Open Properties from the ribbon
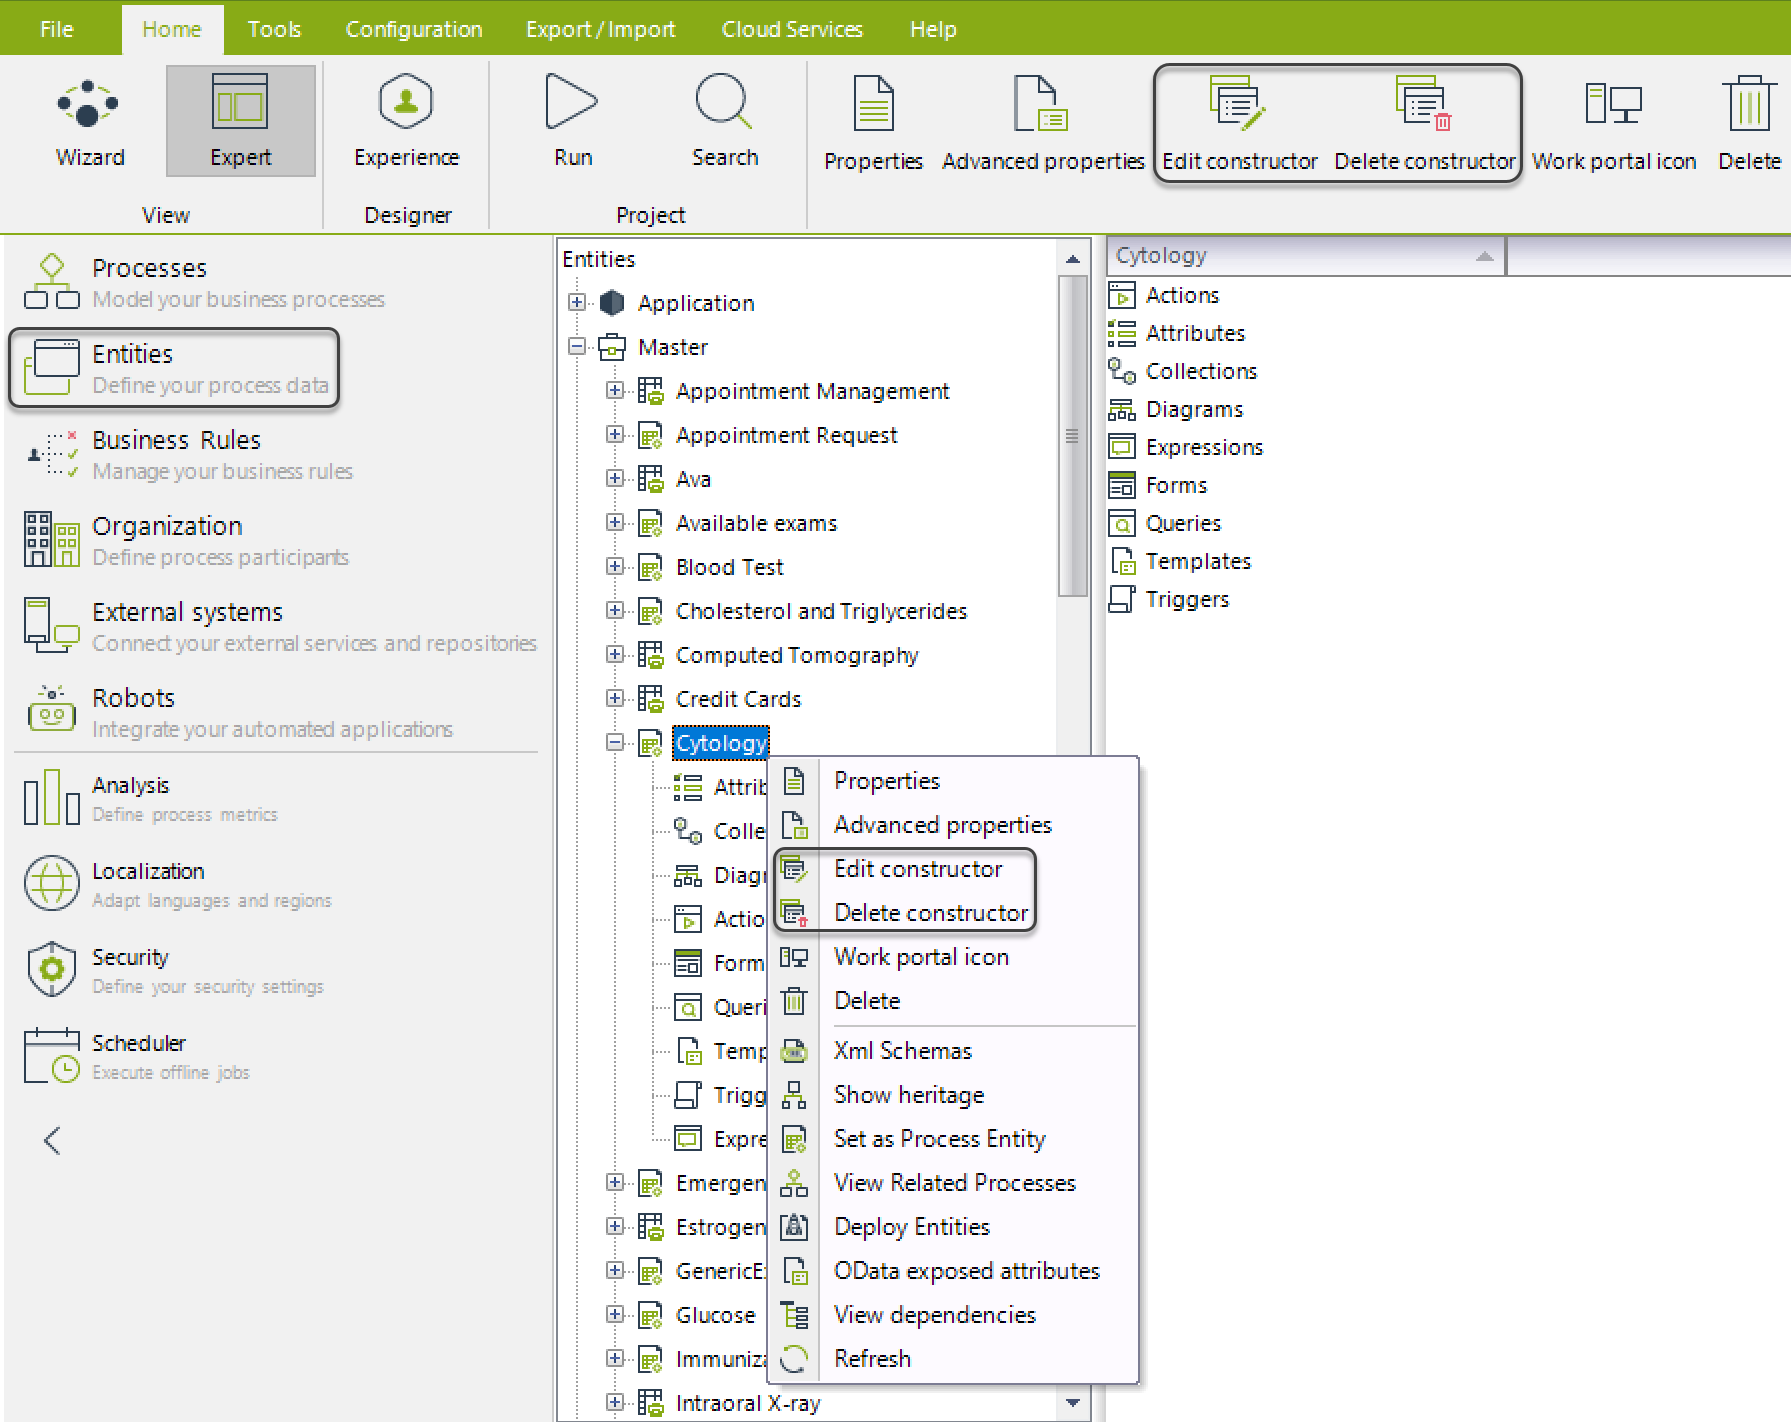Viewport: 1791px width, 1422px height. (x=873, y=124)
